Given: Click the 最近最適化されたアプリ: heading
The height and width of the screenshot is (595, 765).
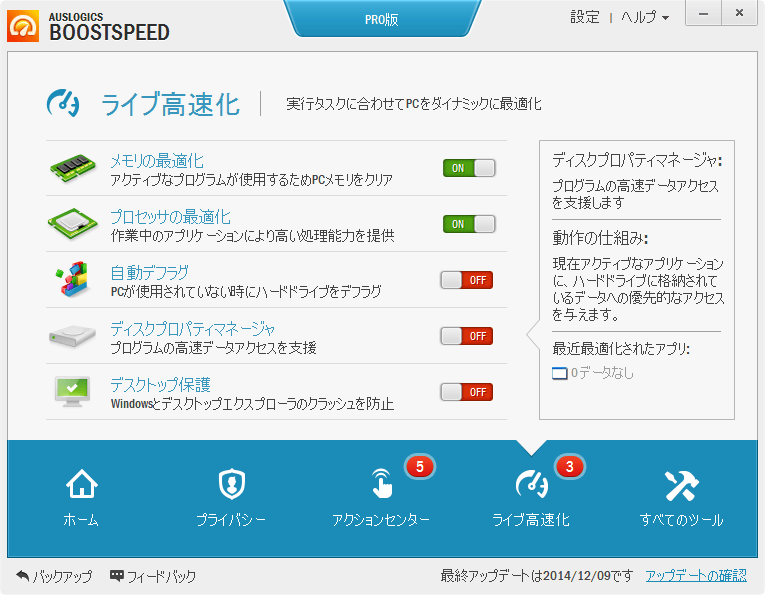Looking at the screenshot, I should (621, 349).
